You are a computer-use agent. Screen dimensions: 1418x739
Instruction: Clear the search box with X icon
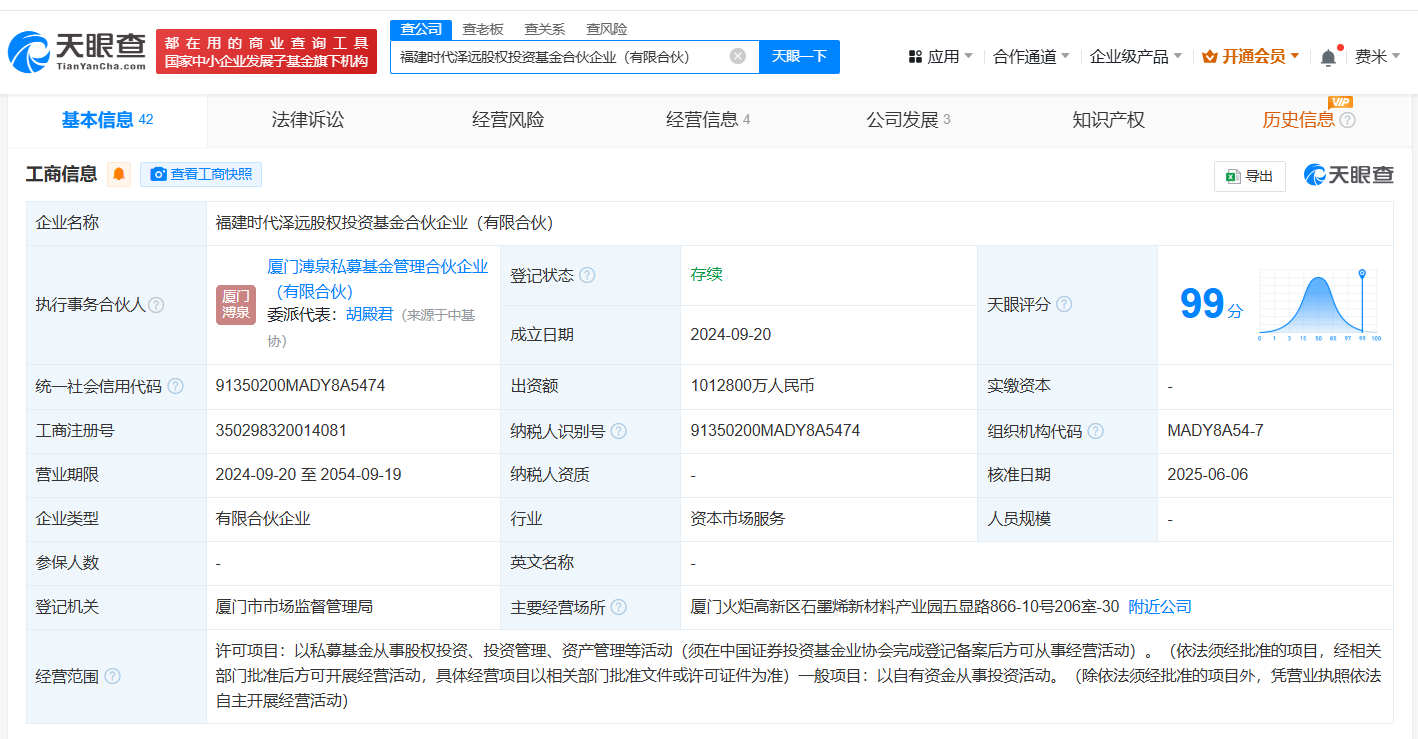click(738, 56)
